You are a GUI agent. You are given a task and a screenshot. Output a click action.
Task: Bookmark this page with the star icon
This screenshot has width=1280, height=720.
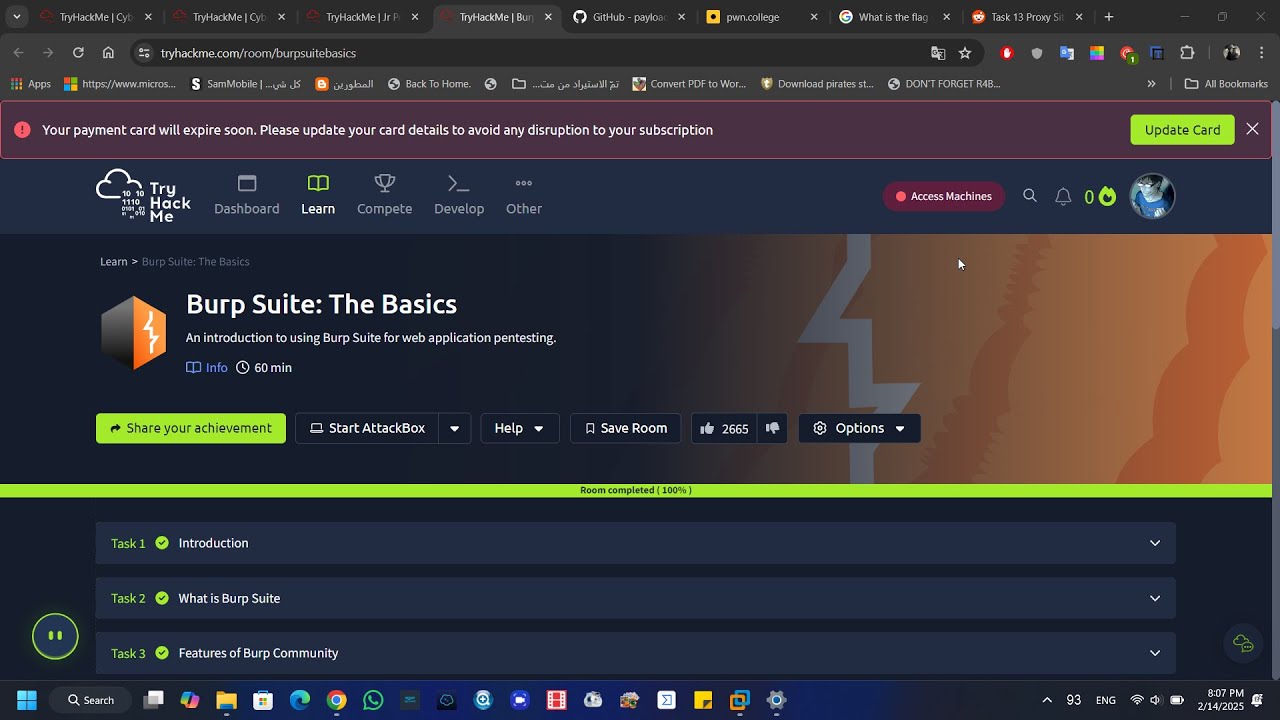coord(965,53)
